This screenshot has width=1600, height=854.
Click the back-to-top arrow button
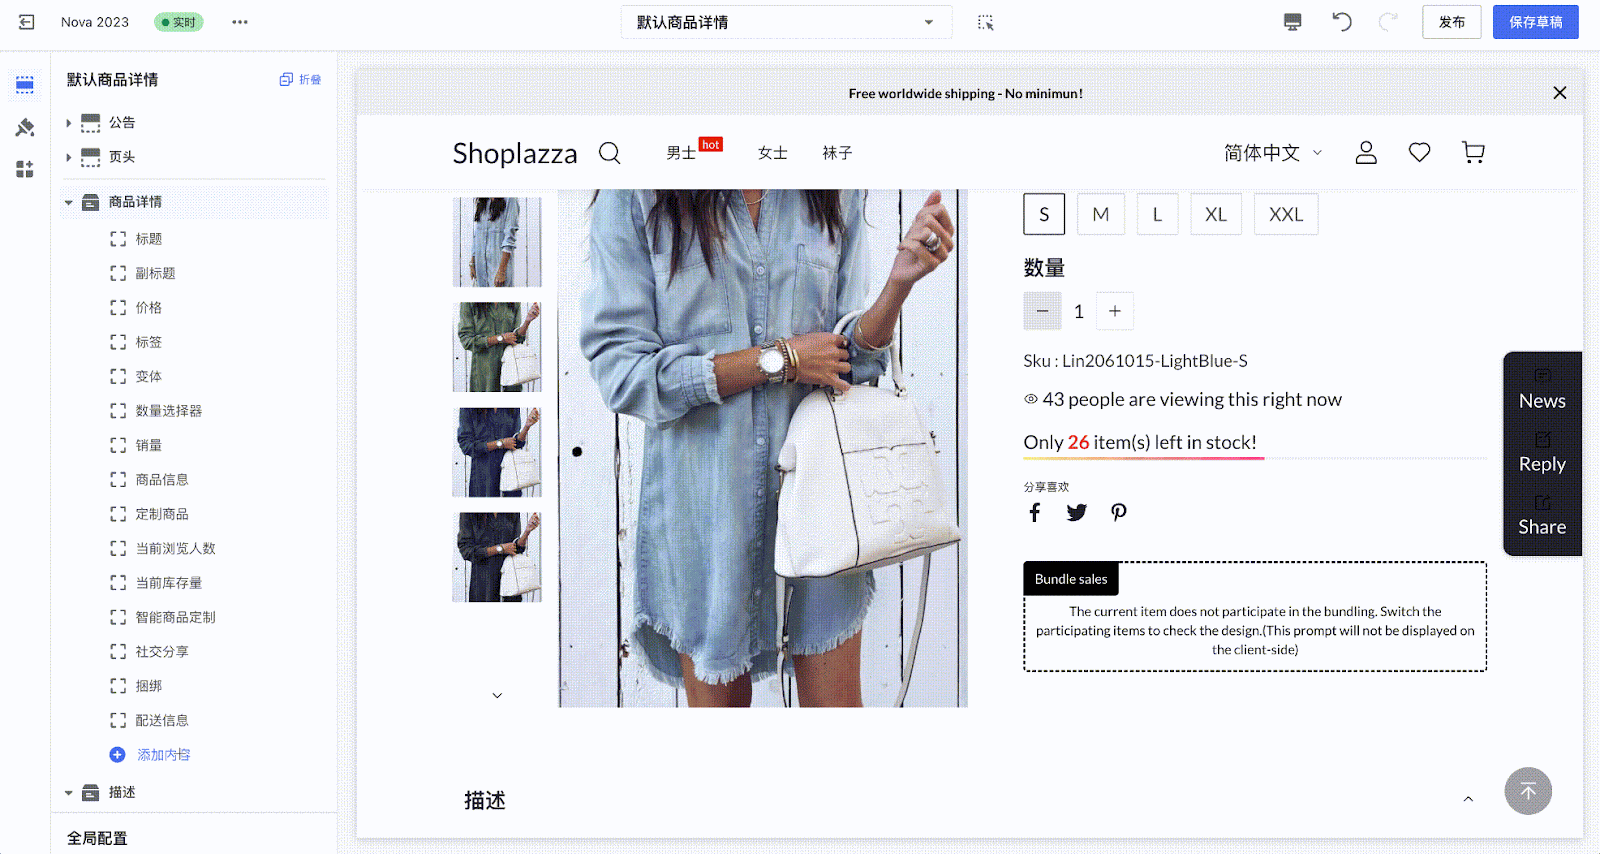pyautogui.click(x=1528, y=791)
